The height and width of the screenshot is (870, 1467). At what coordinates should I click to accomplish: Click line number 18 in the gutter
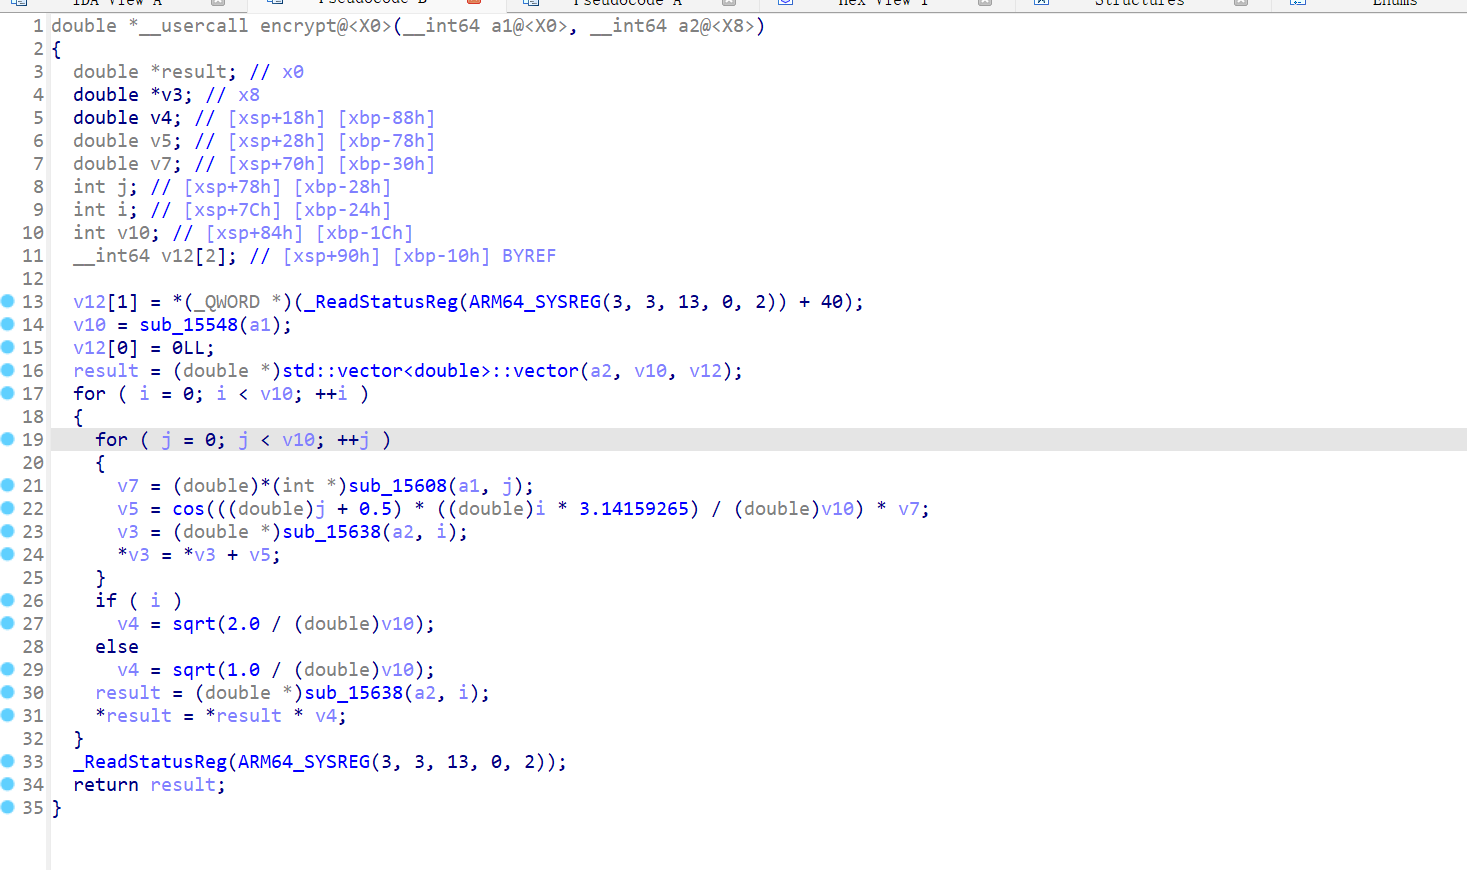pos(33,417)
